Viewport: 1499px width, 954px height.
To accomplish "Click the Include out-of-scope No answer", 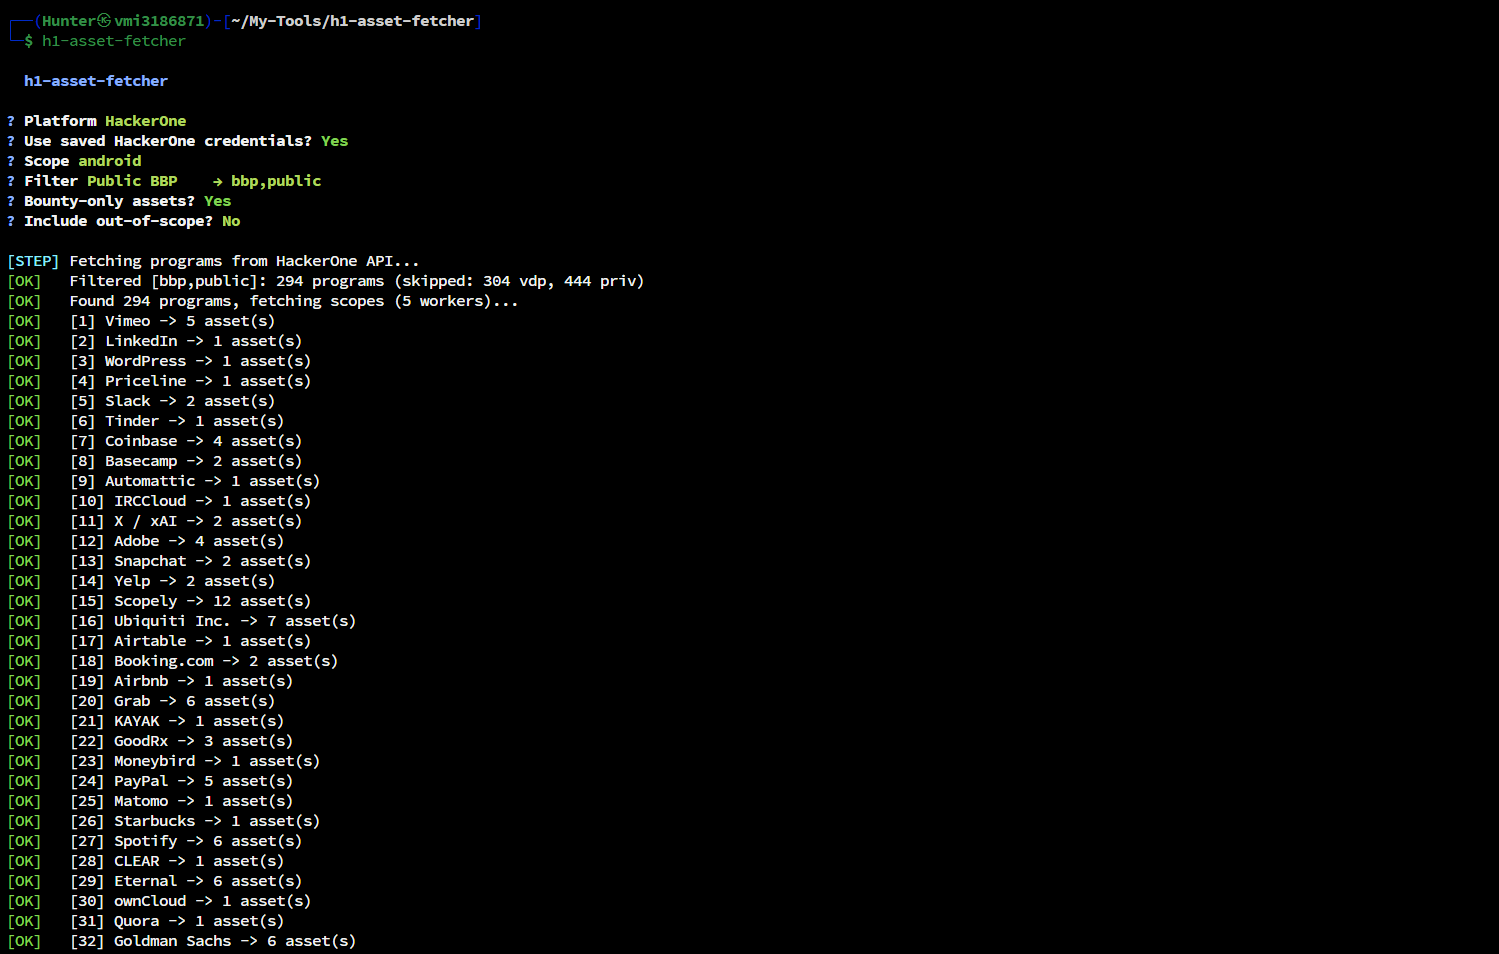I will pos(231,221).
